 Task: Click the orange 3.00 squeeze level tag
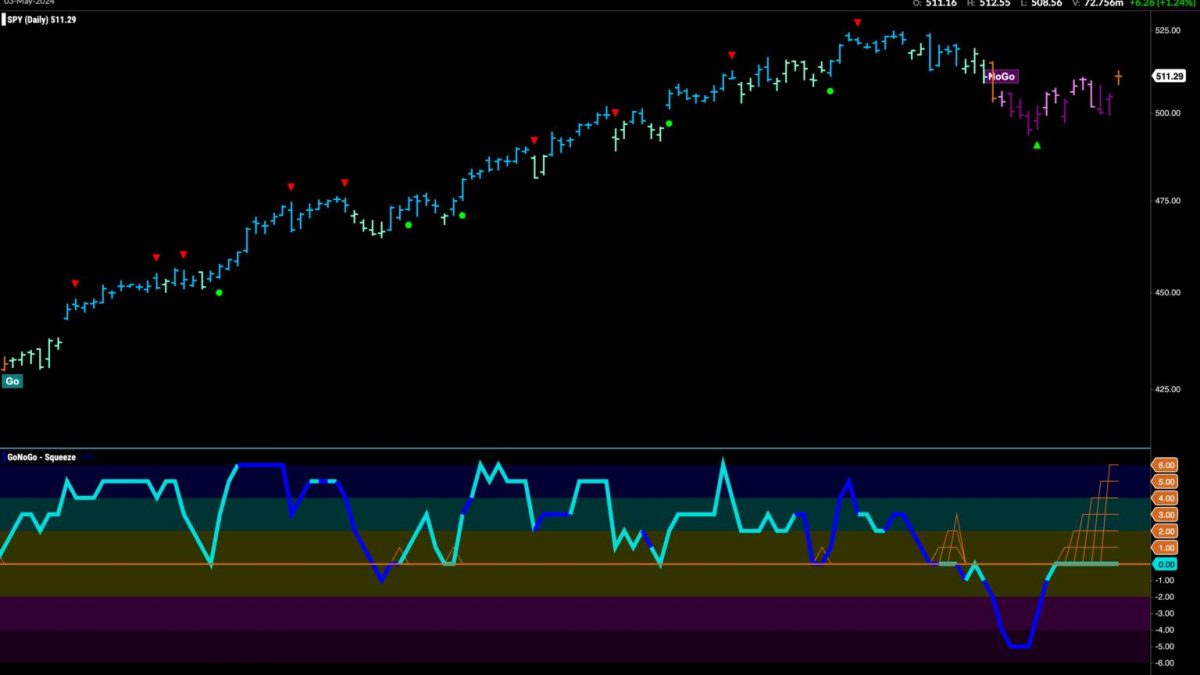pyautogui.click(x=1166, y=514)
